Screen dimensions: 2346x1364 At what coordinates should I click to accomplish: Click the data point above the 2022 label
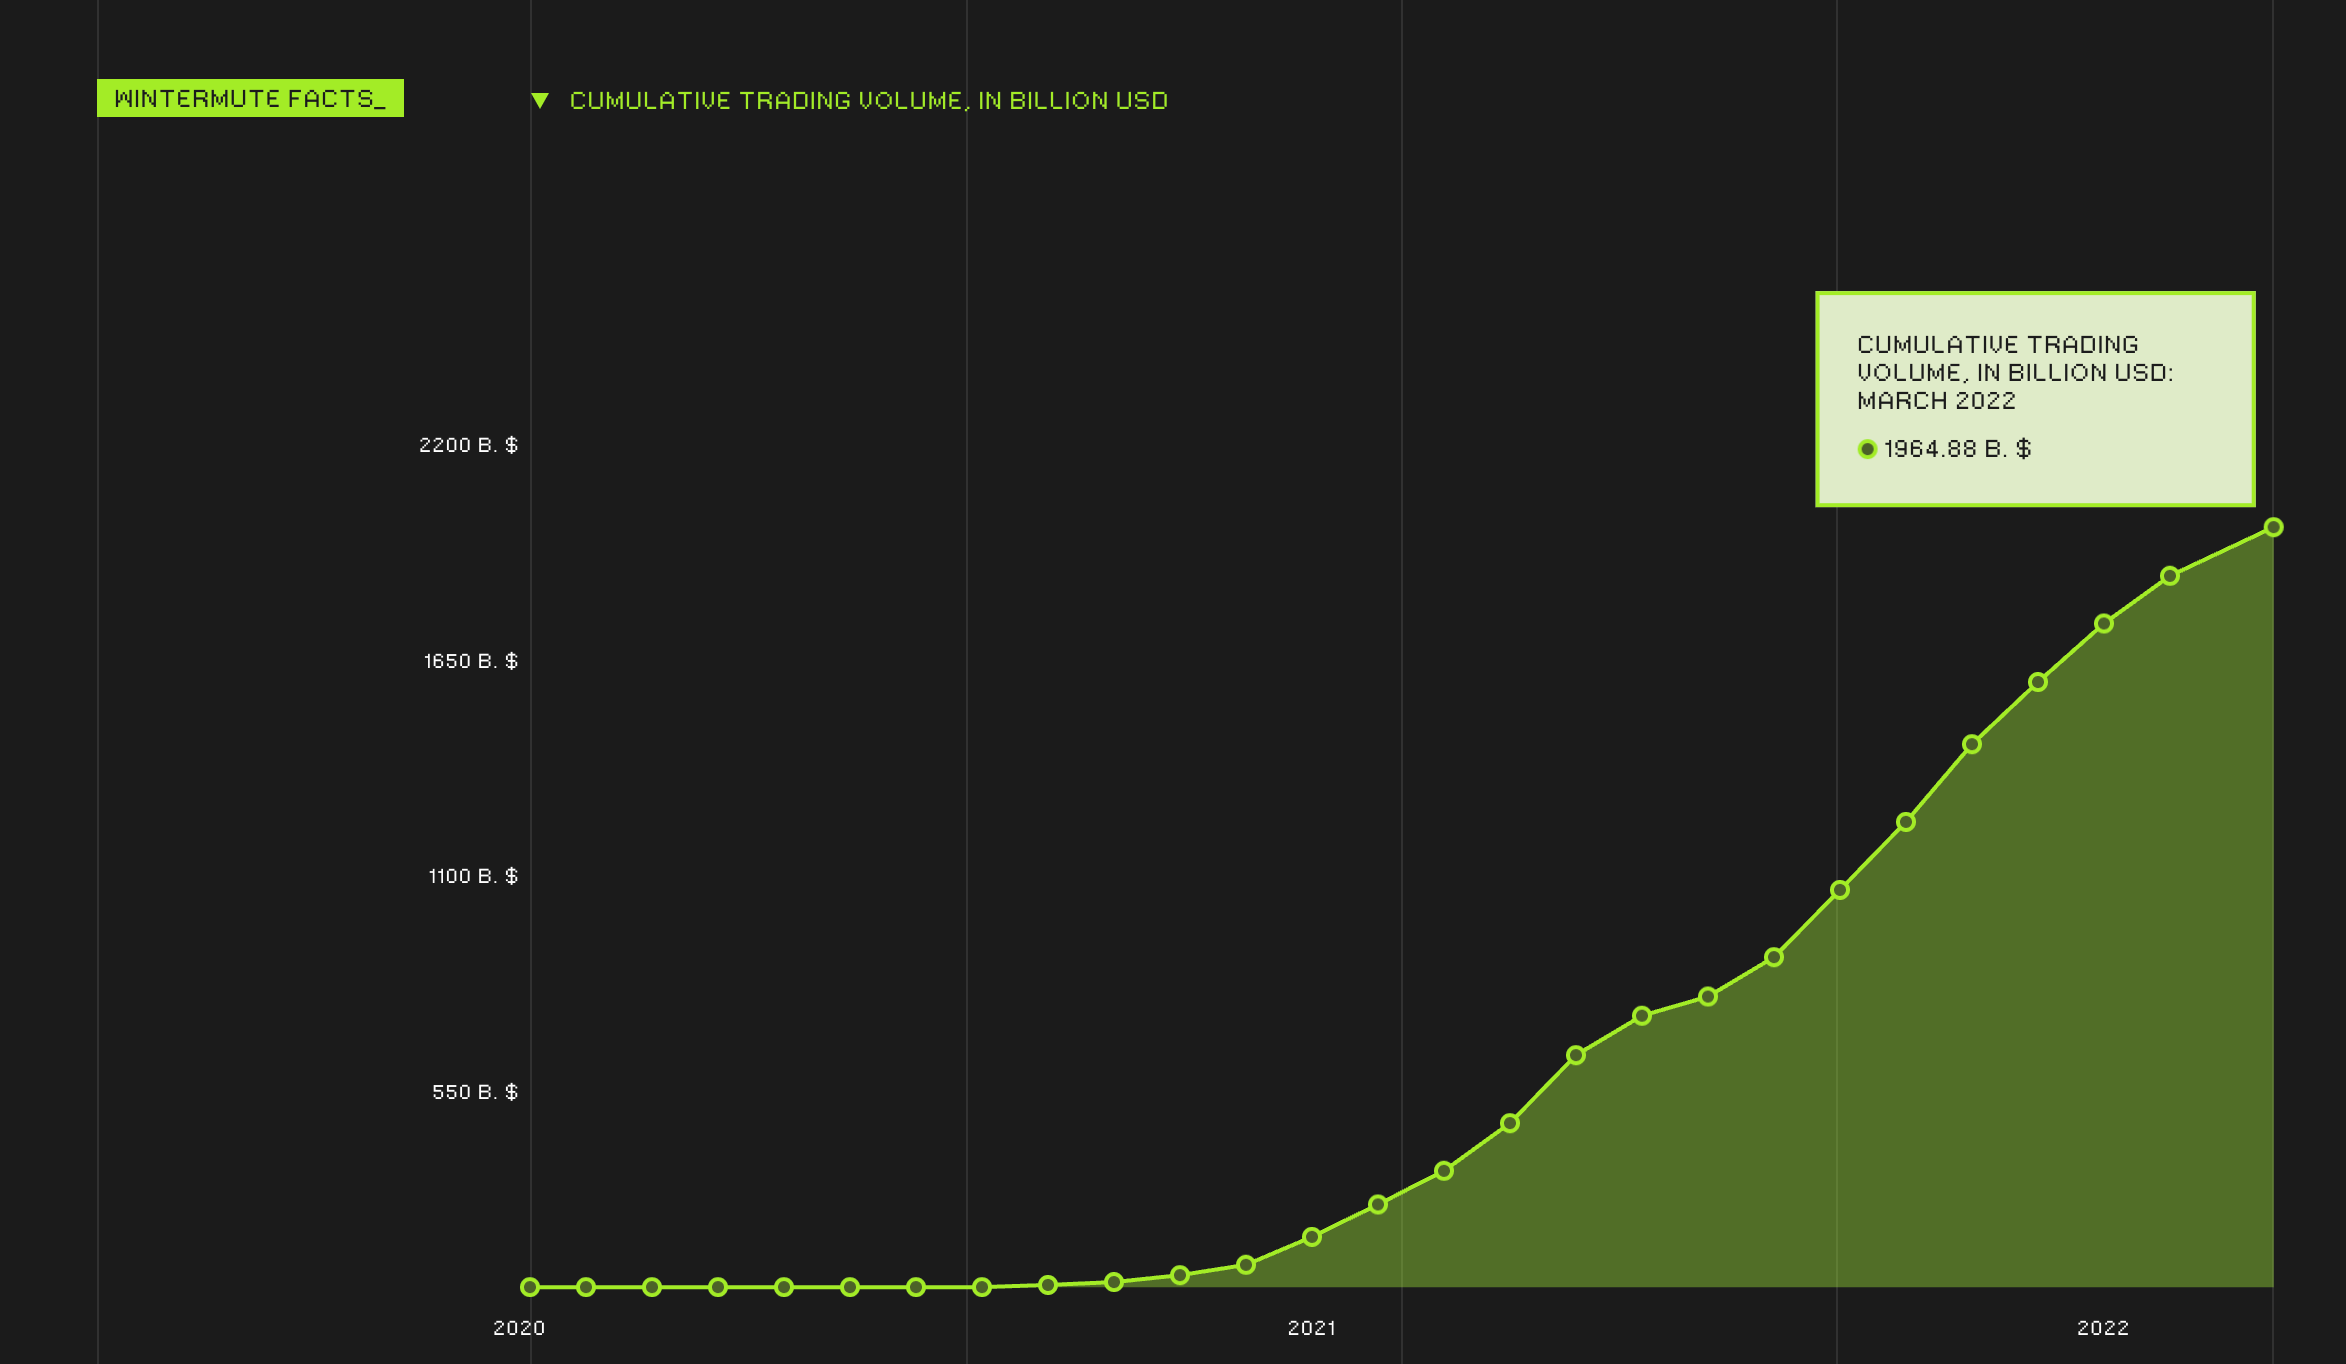2104,624
